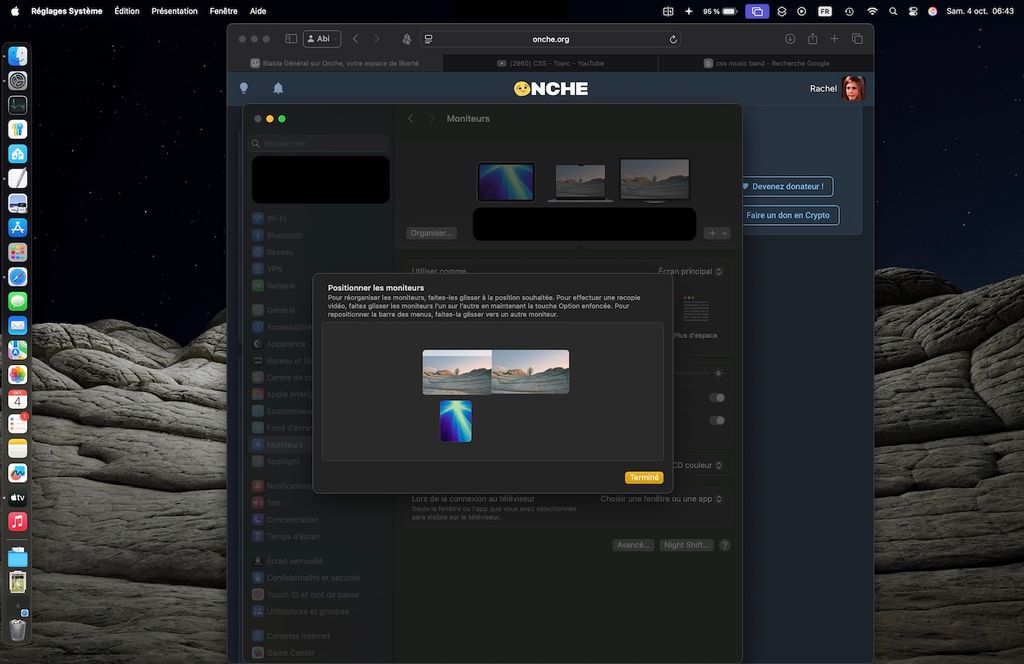Image resolution: width=1024 pixels, height=664 pixels.
Task: Open the Safari share button
Action: tap(812, 39)
